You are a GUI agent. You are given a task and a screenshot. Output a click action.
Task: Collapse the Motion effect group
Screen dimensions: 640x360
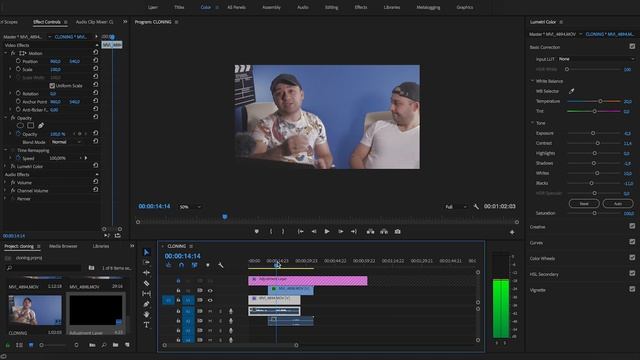[x=6, y=53]
